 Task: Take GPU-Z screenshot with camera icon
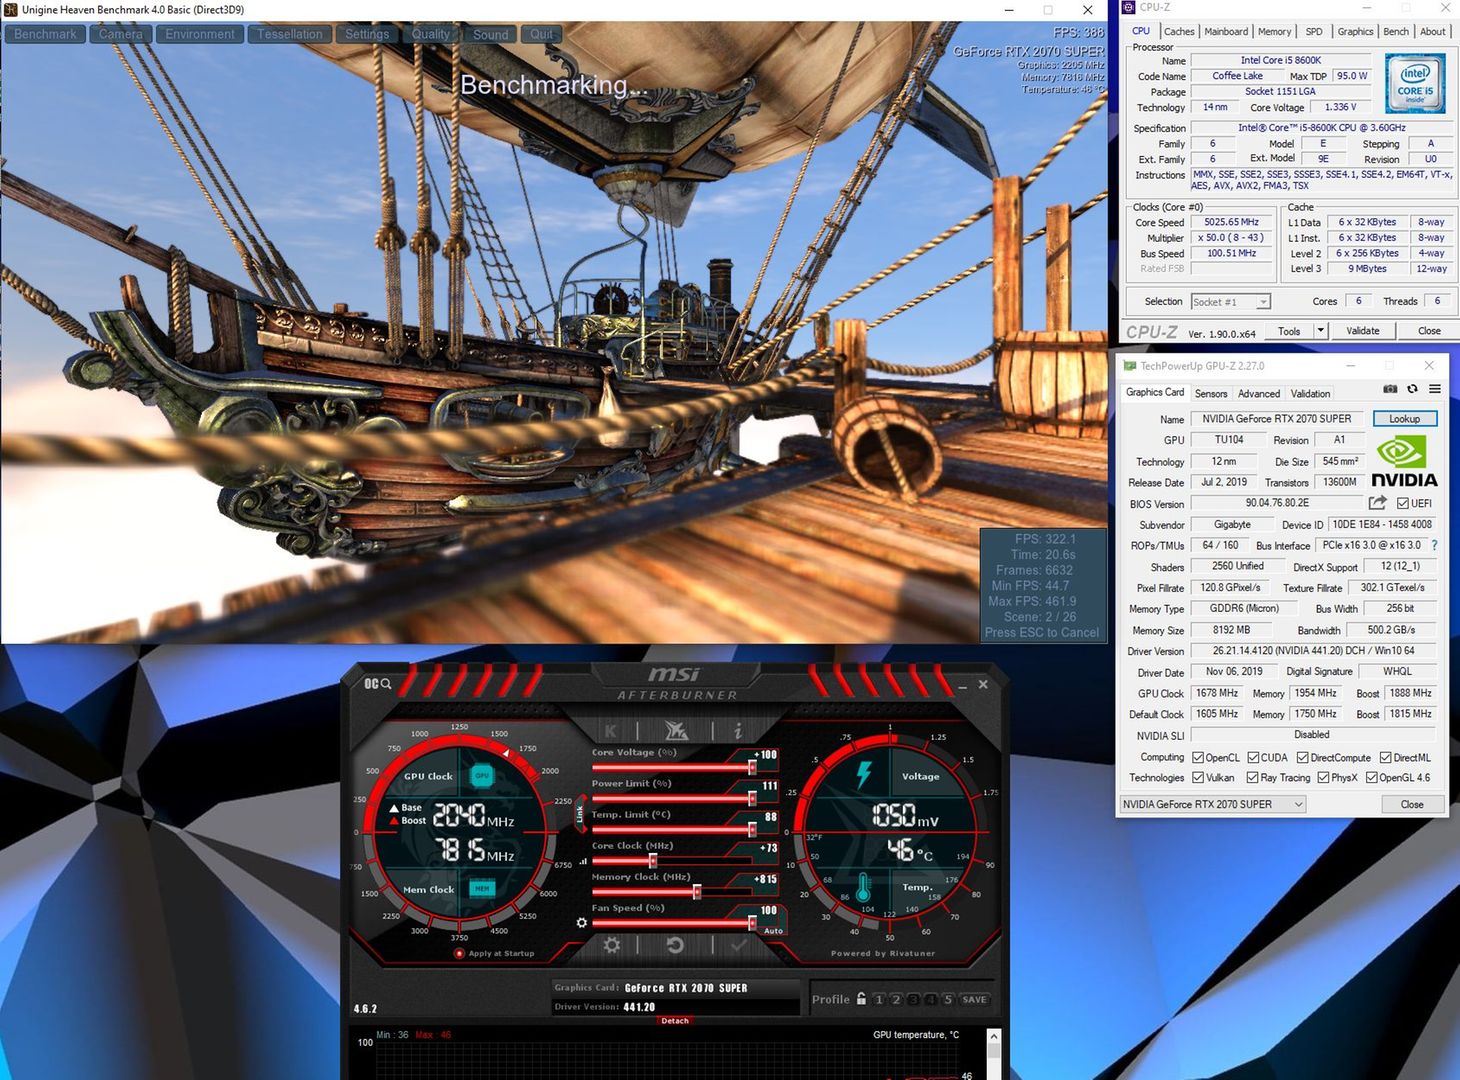[x=1390, y=389]
